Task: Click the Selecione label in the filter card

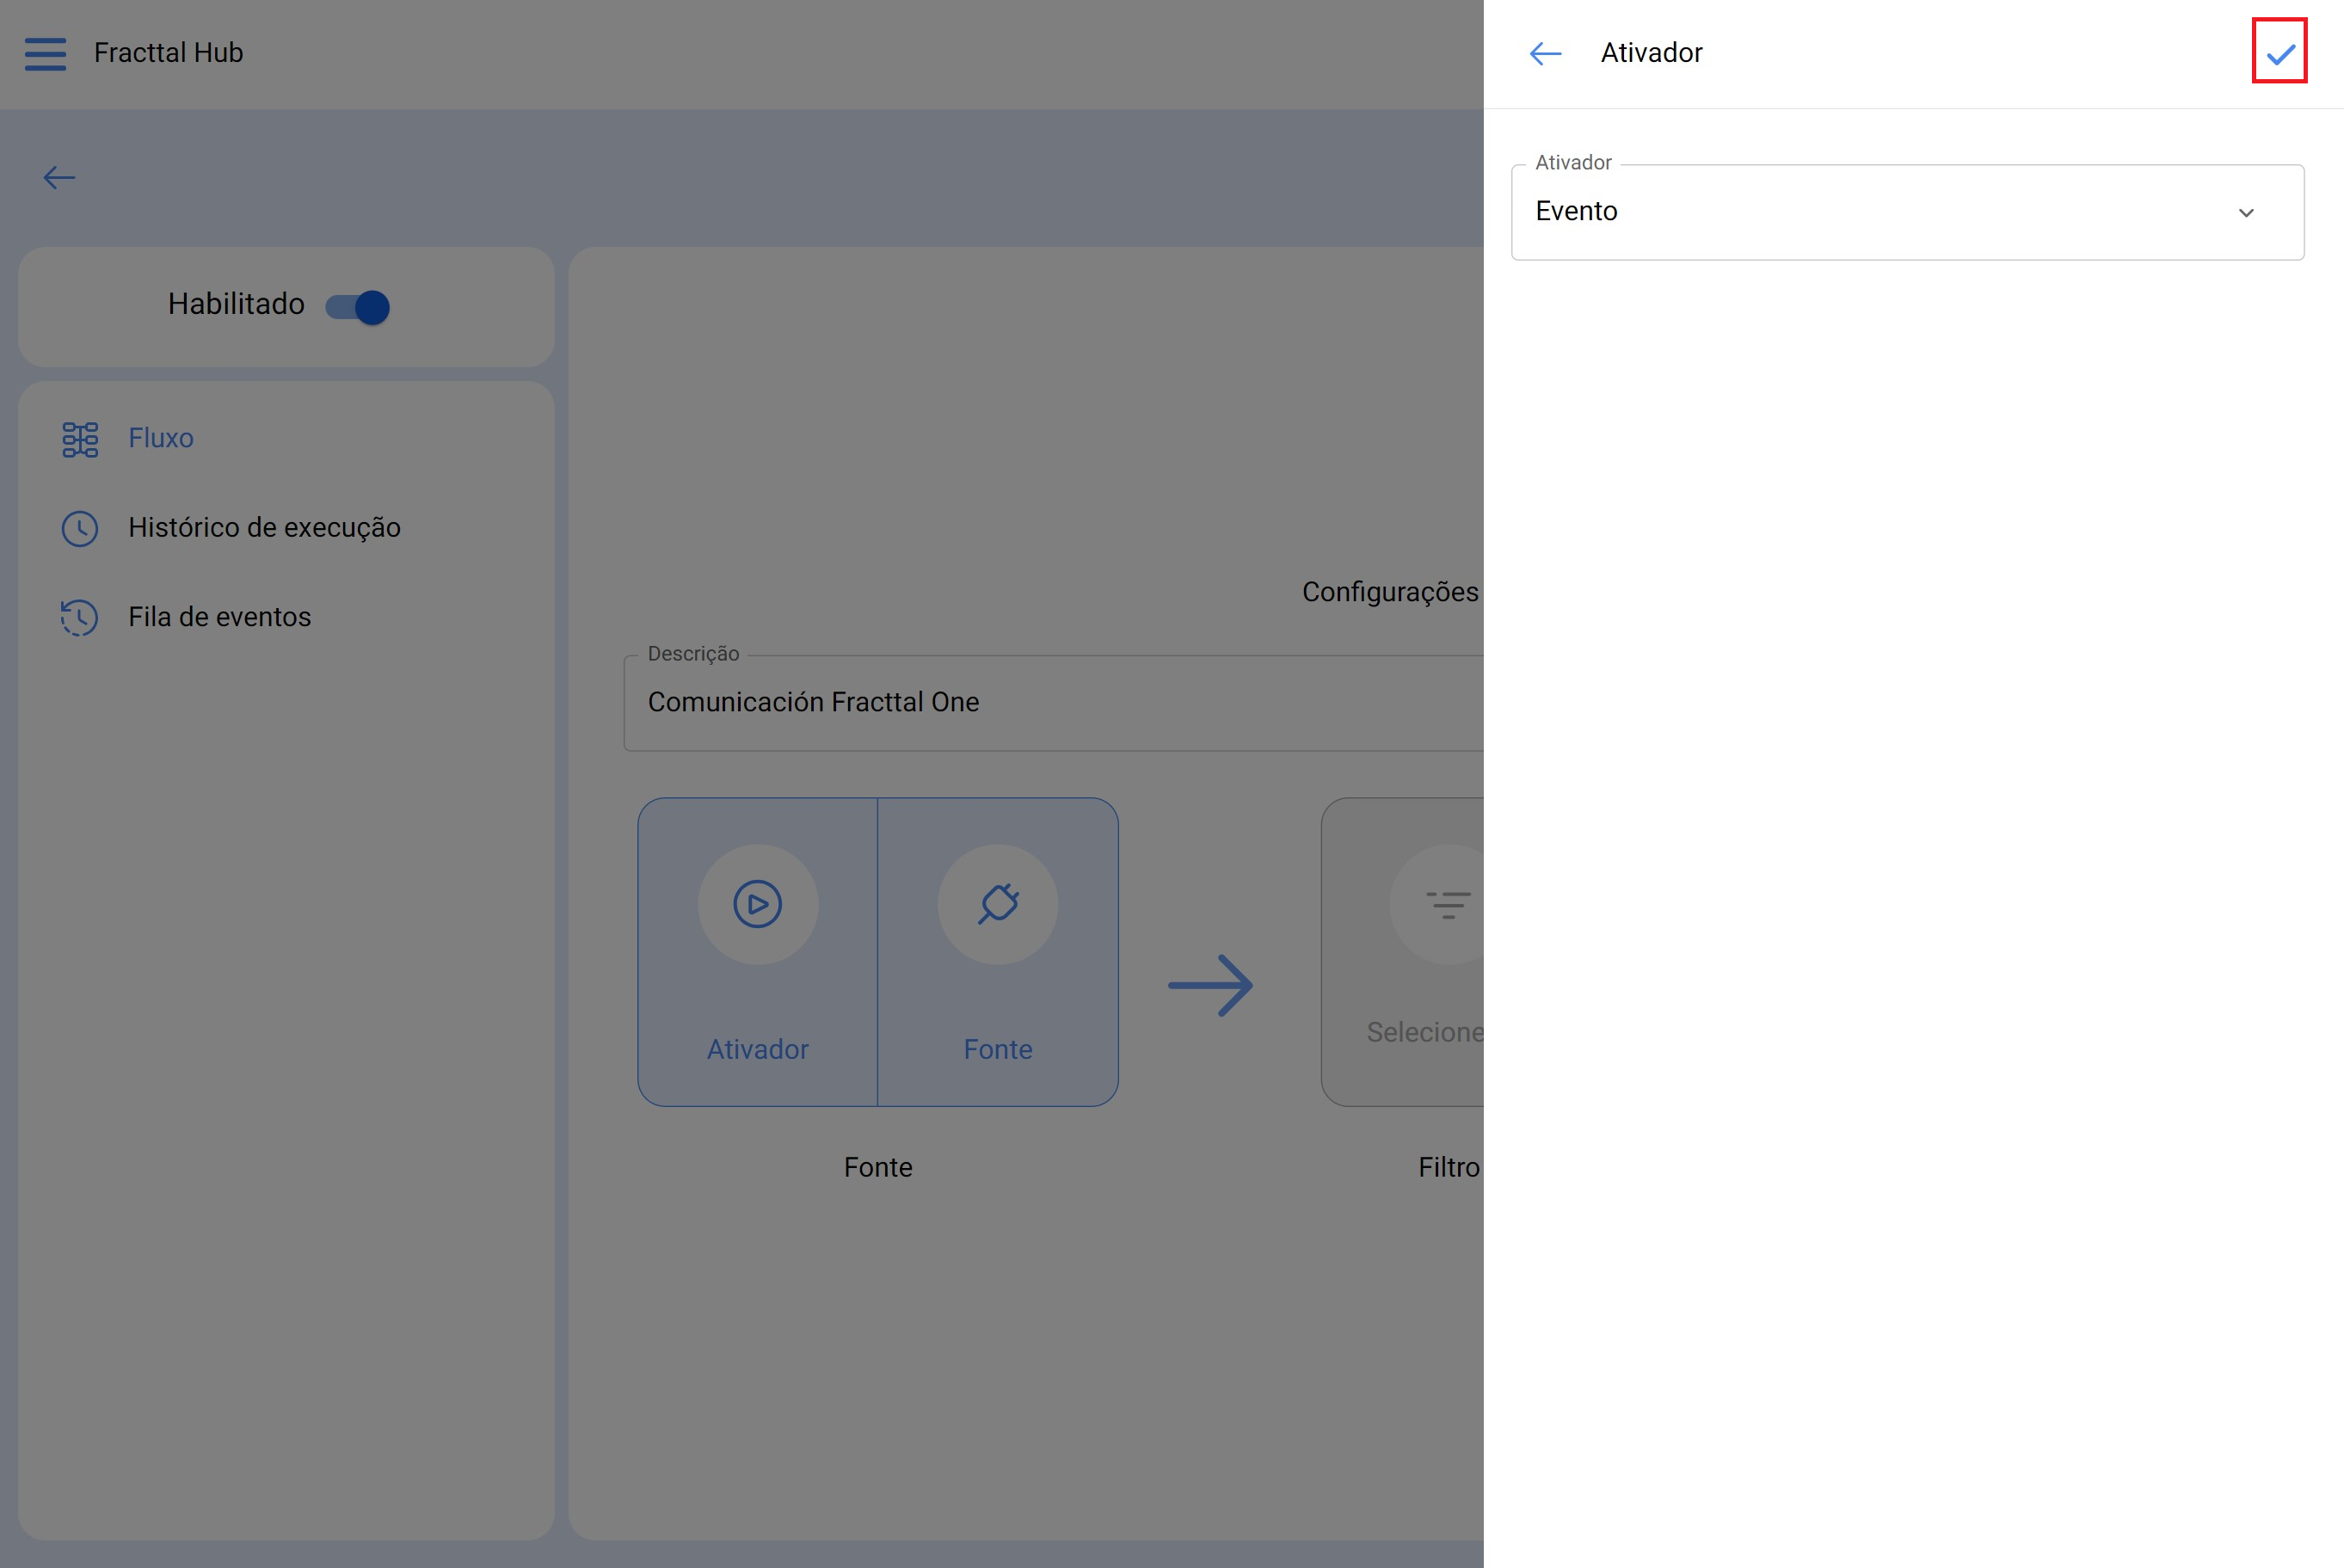Action: point(1425,1032)
